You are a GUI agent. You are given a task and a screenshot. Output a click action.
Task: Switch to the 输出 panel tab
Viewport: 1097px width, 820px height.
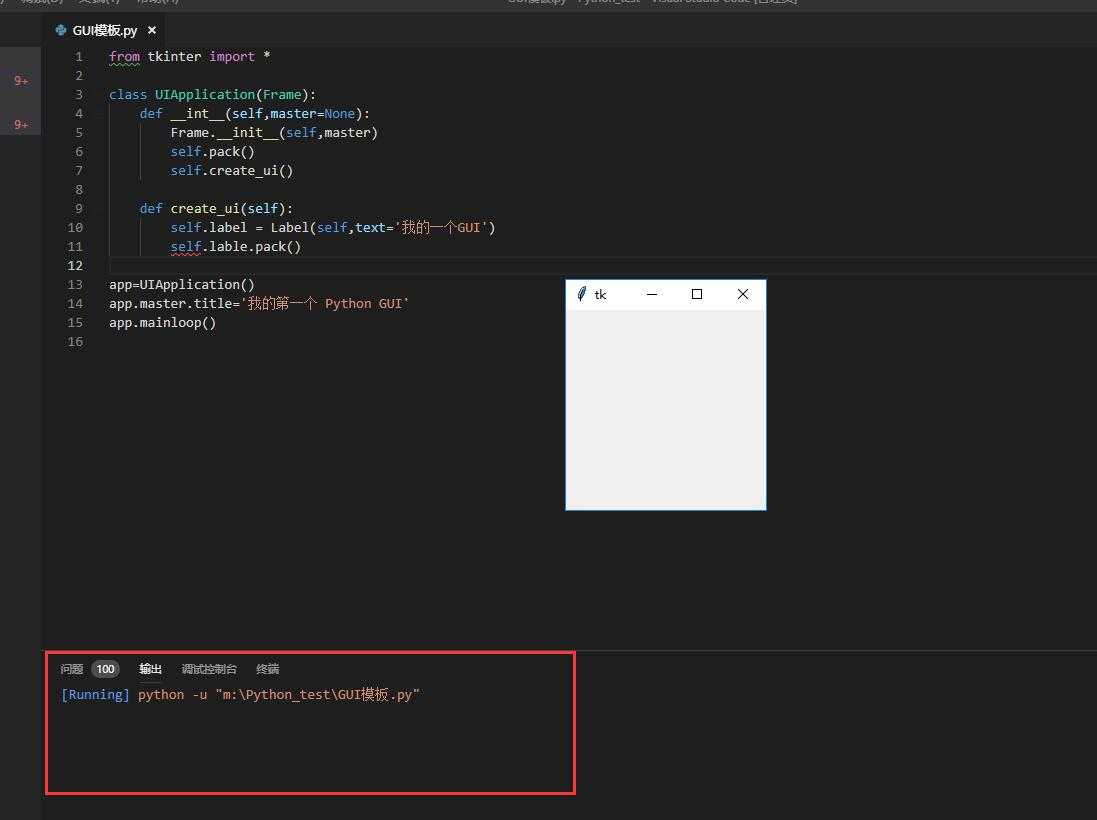pos(150,669)
